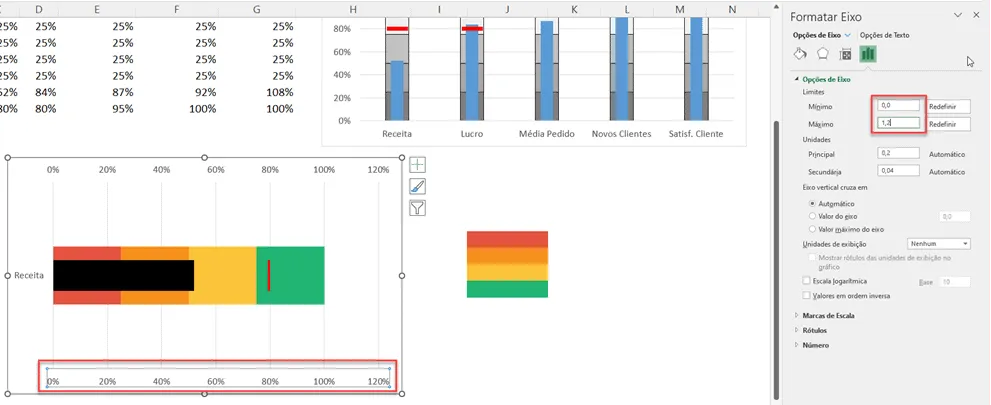Viewport: 991px width, 405px height.
Task: Enable the Escala logarítmica checkbox
Action: pos(806,281)
